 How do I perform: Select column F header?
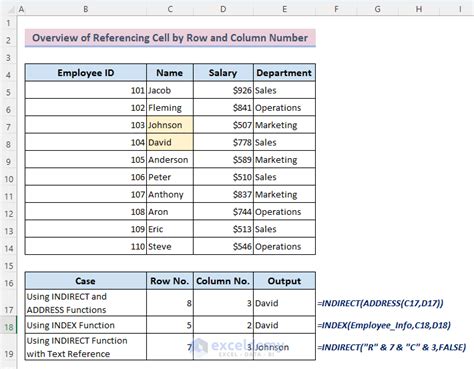336,9
